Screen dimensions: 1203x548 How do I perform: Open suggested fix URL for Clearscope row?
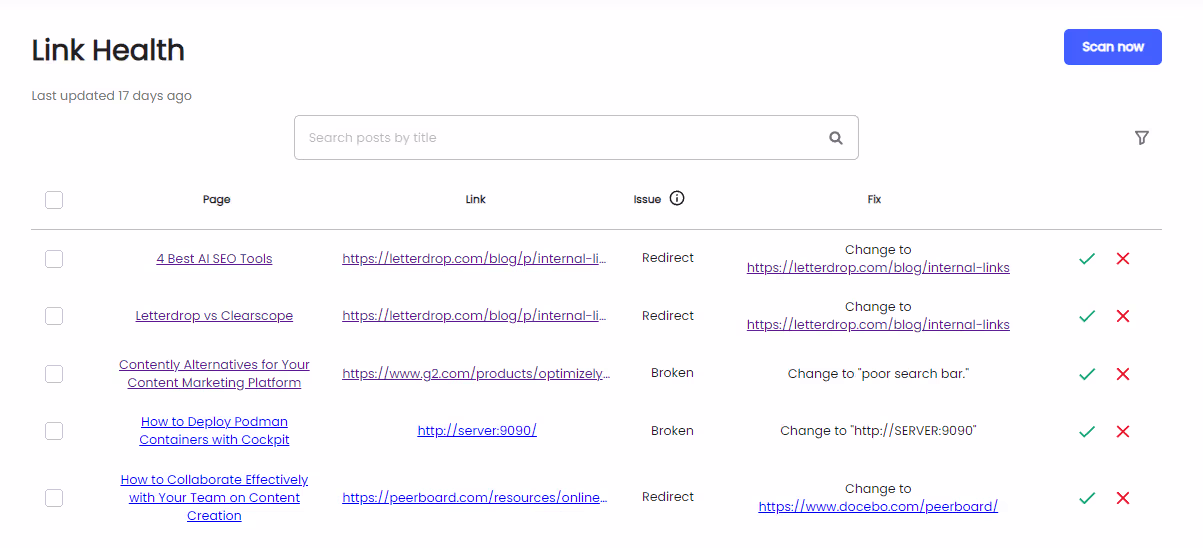pyautogui.click(x=878, y=325)
